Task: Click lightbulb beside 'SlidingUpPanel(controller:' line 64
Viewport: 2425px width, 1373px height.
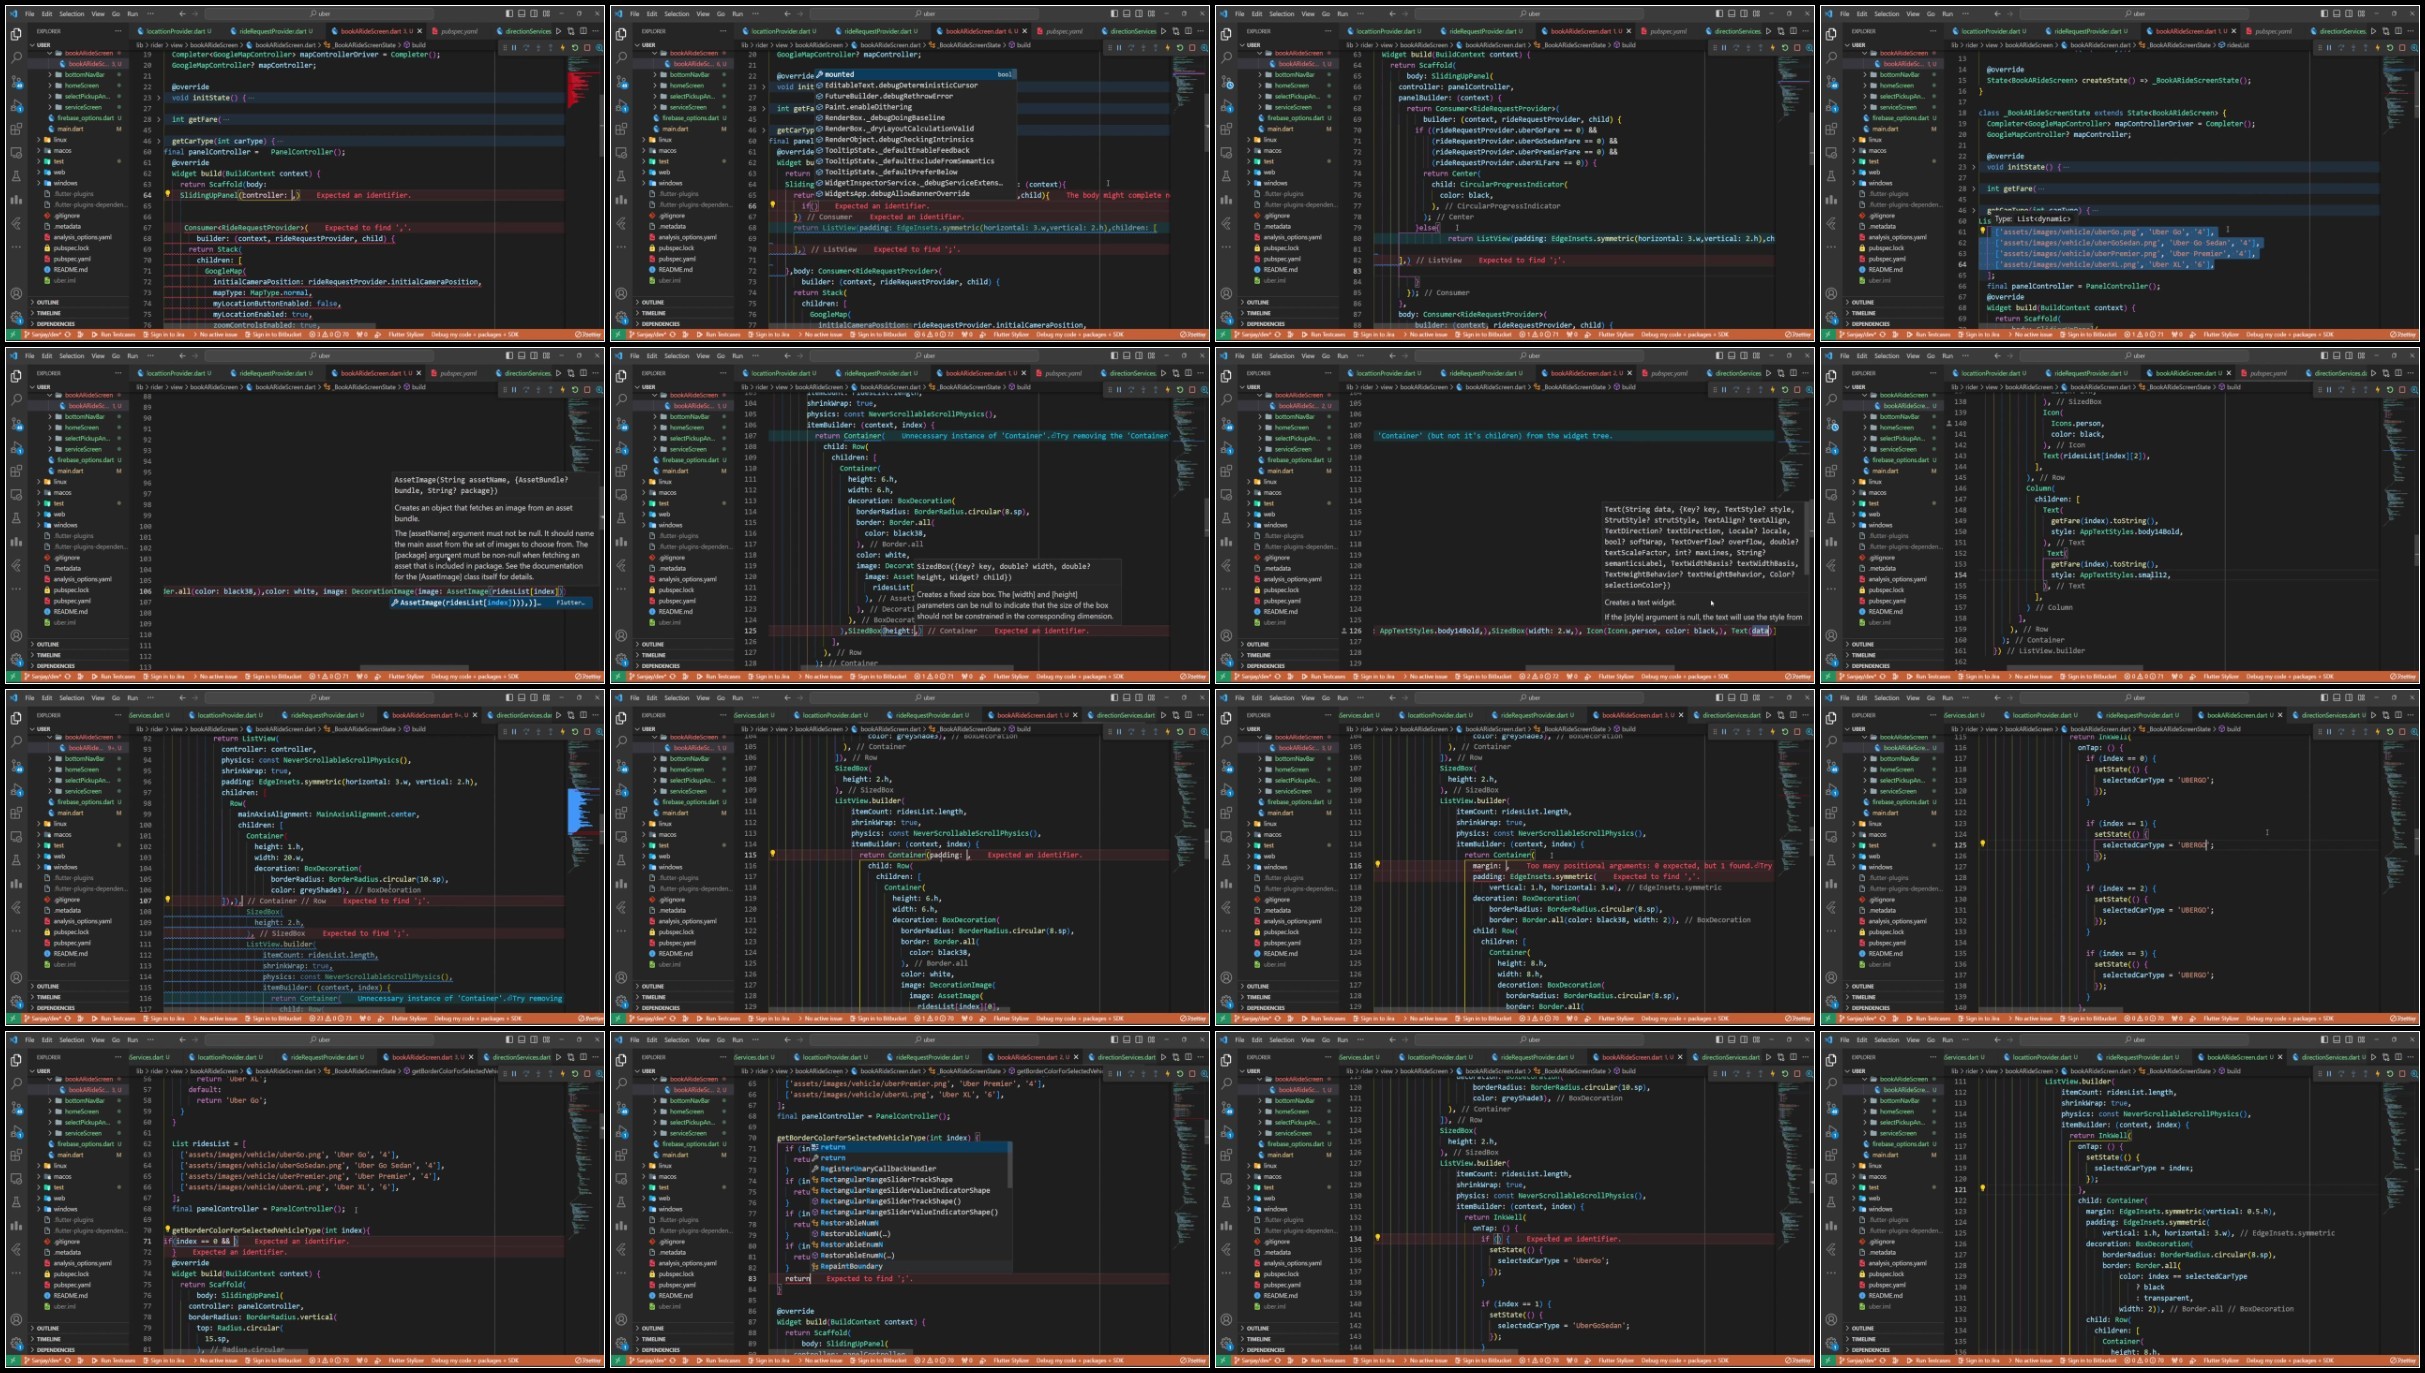Action: tap(167, 195)
